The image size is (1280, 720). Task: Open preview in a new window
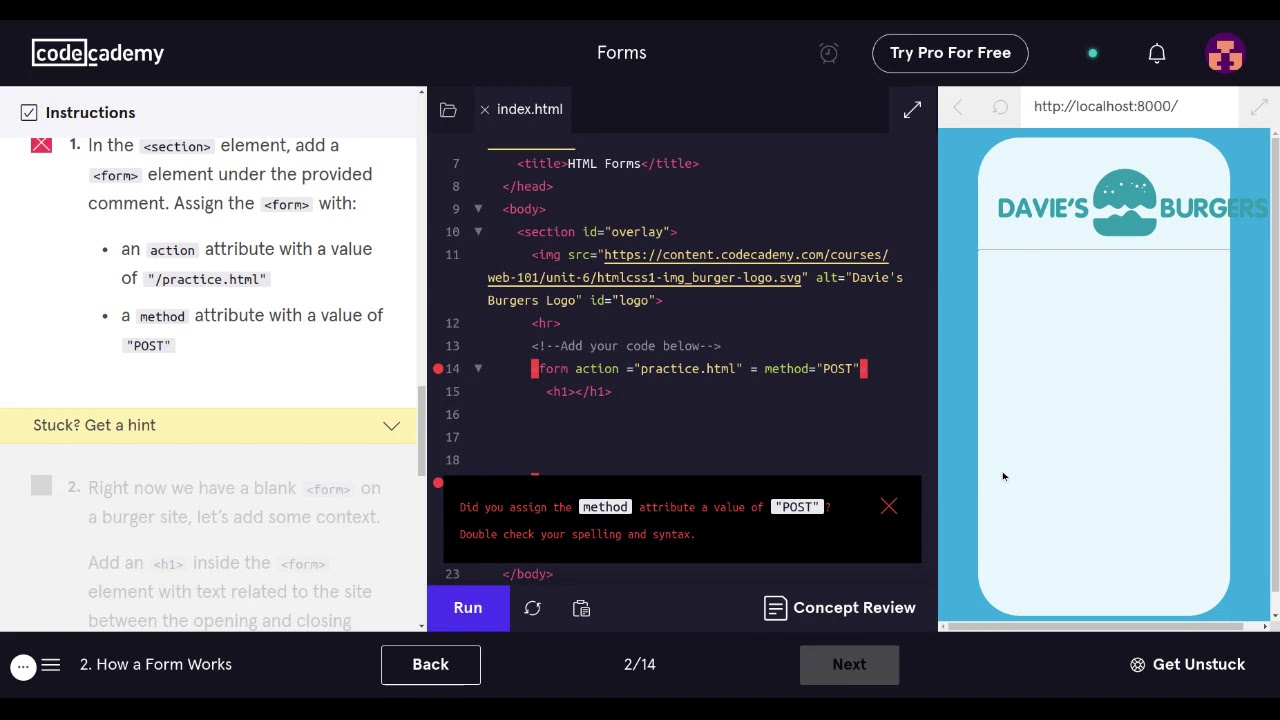click(x=1259, y=107)
